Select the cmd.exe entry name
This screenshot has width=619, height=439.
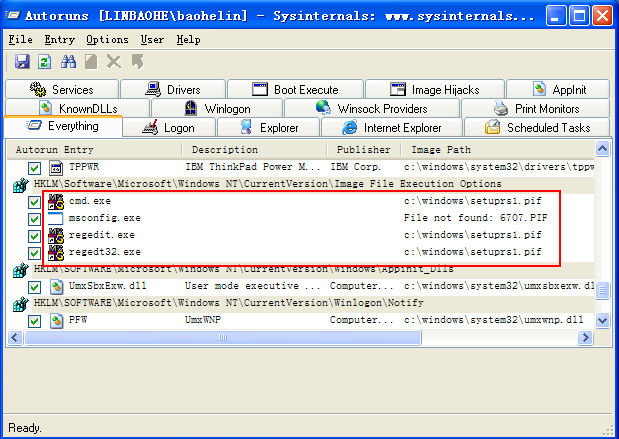90,201
